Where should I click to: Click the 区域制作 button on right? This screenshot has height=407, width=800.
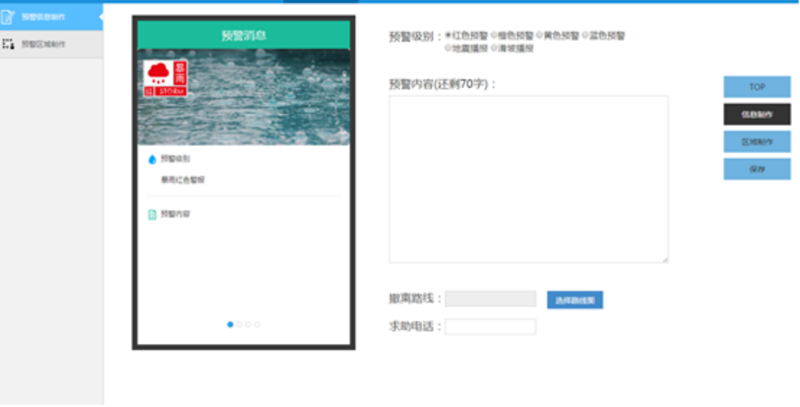756,142
